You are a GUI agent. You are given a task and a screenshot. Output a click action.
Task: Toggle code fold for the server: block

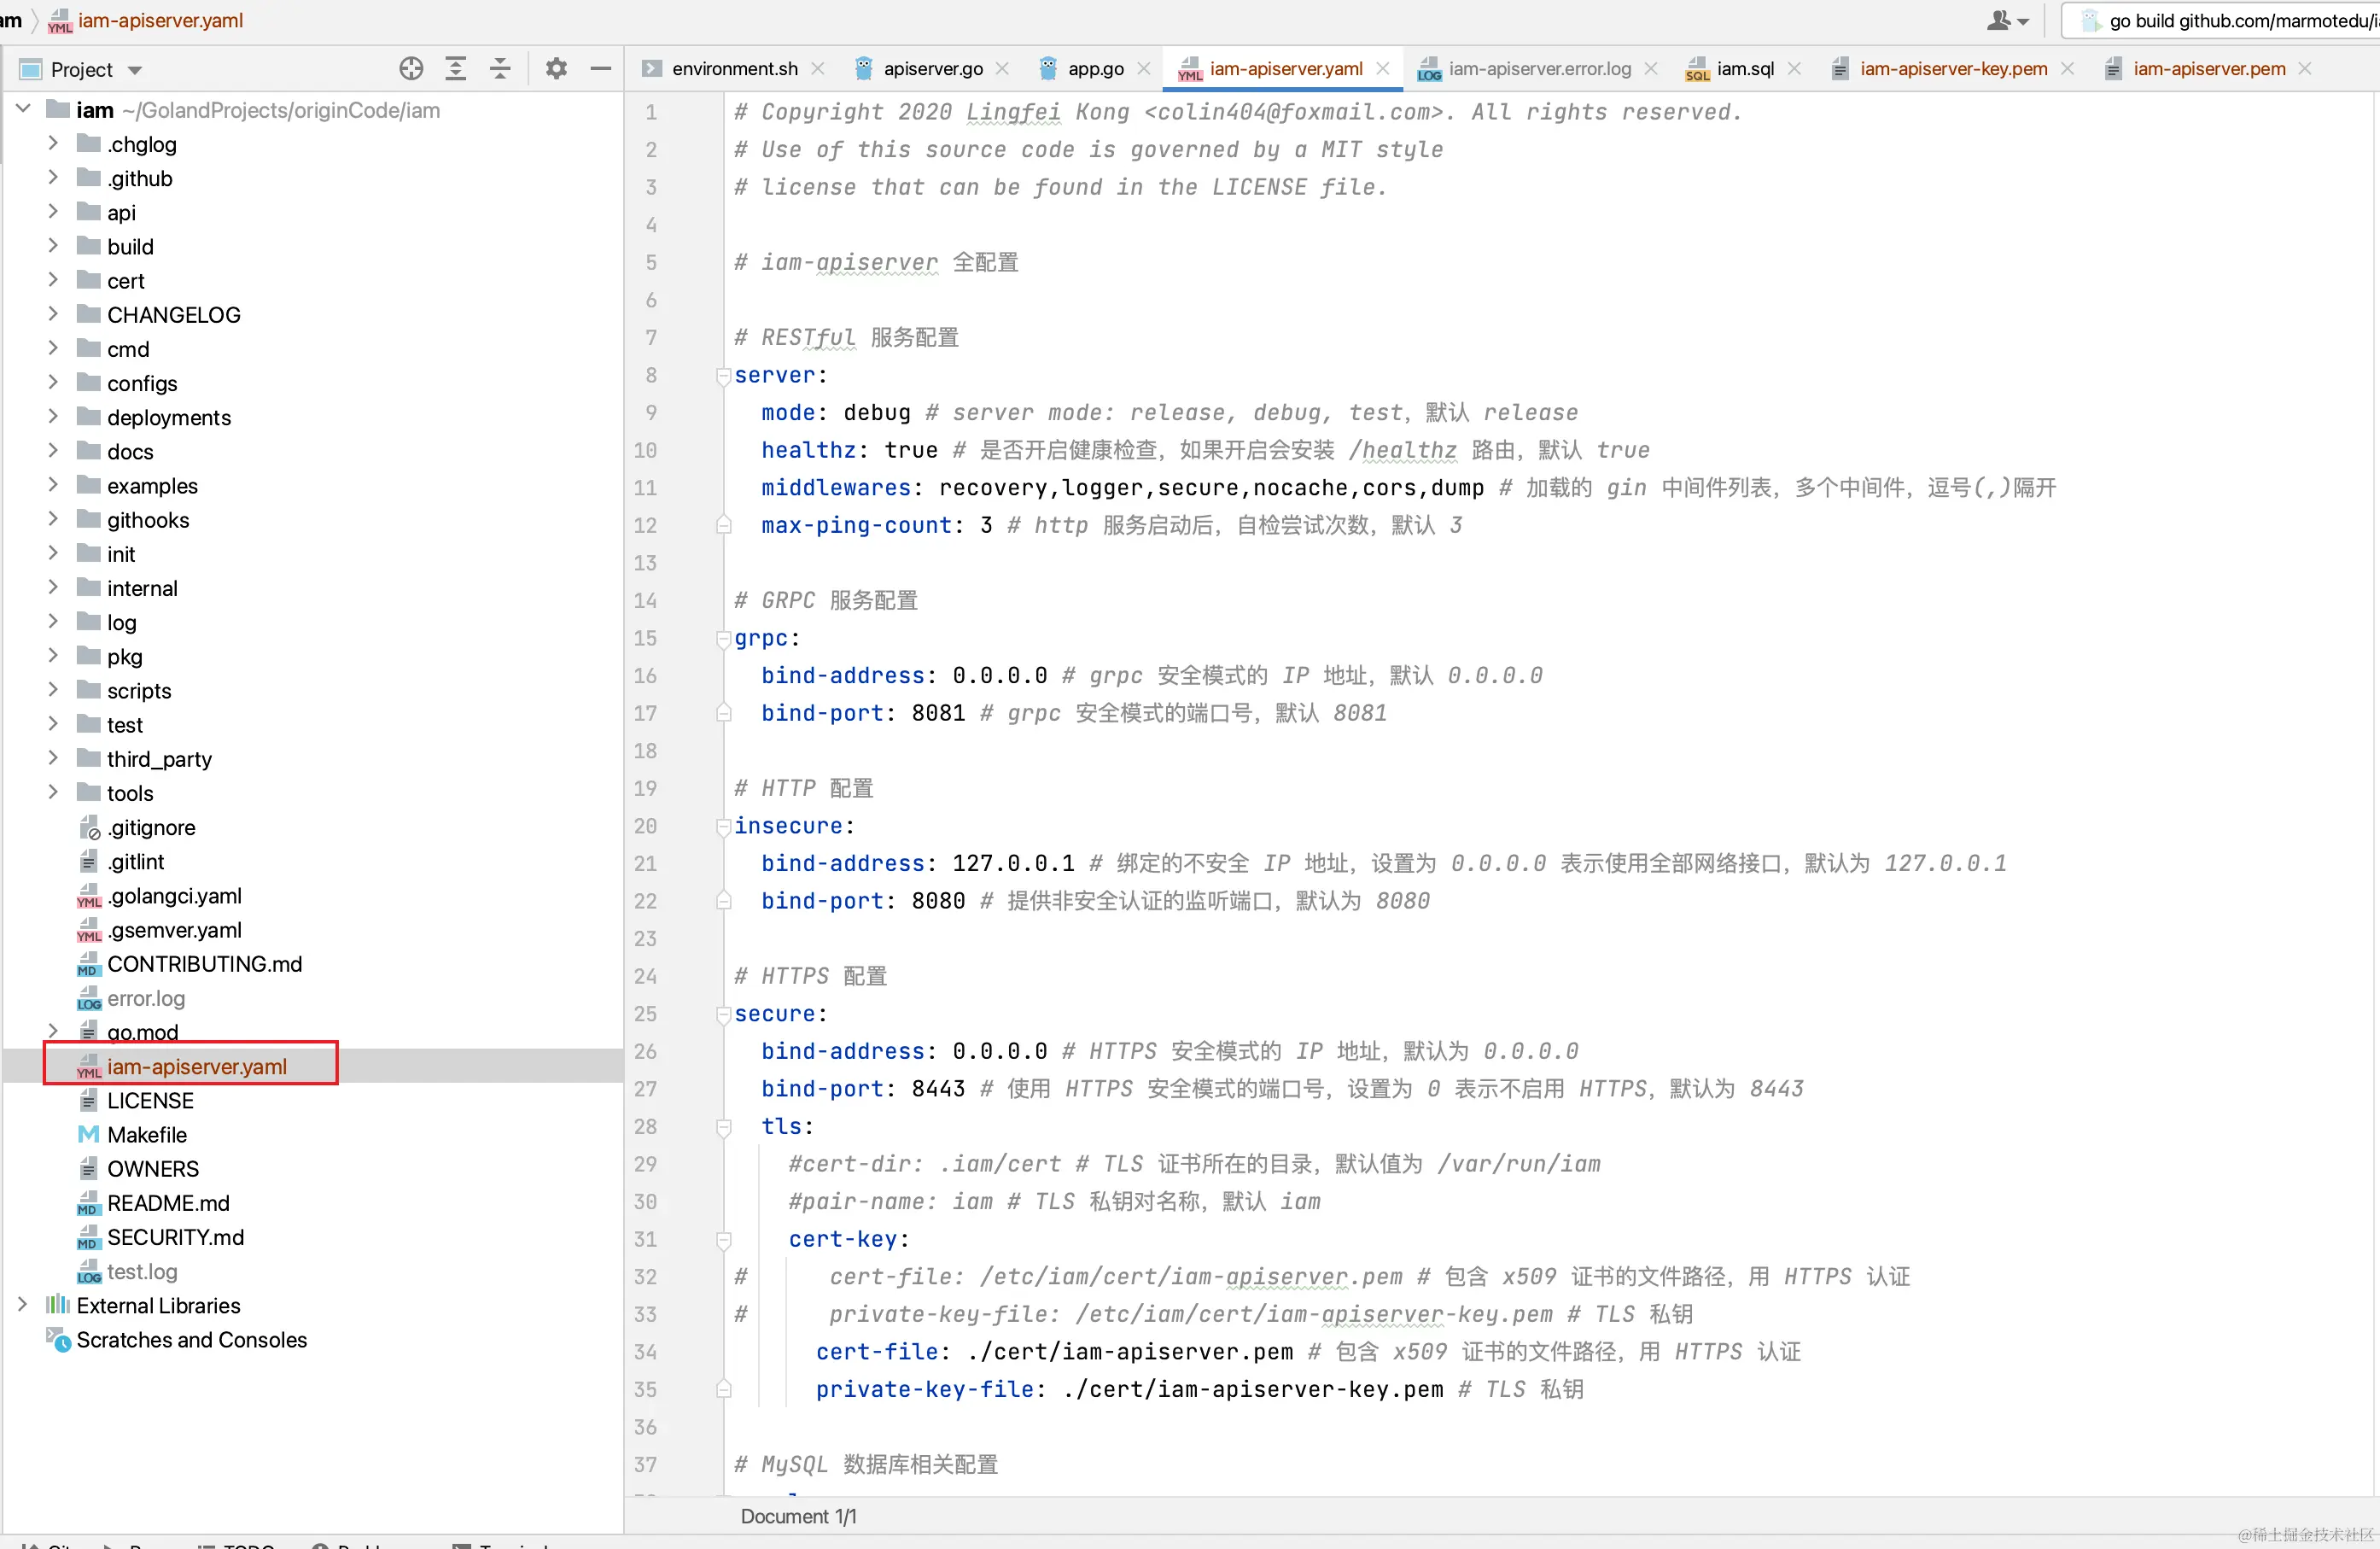tap(723, 375)
